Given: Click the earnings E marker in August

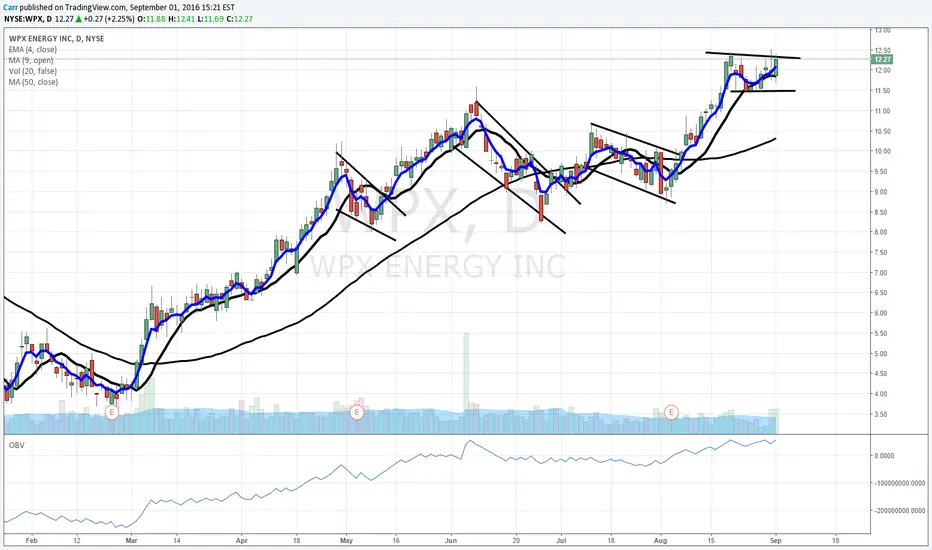Looking at the screenshot, I should point(672,412).
